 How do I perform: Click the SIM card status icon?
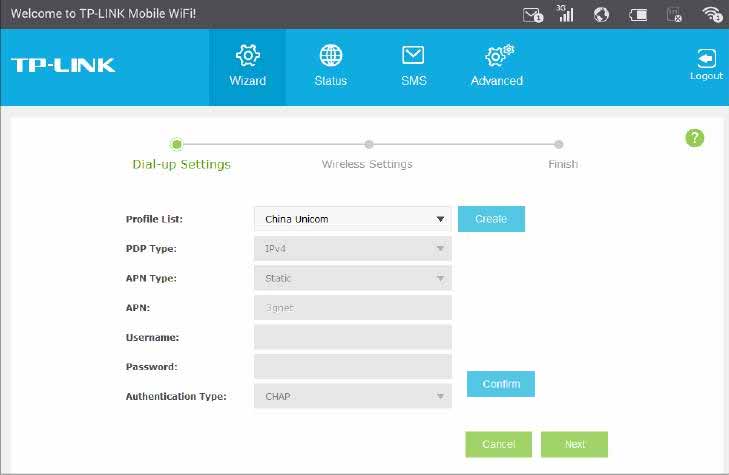(674, 15)
